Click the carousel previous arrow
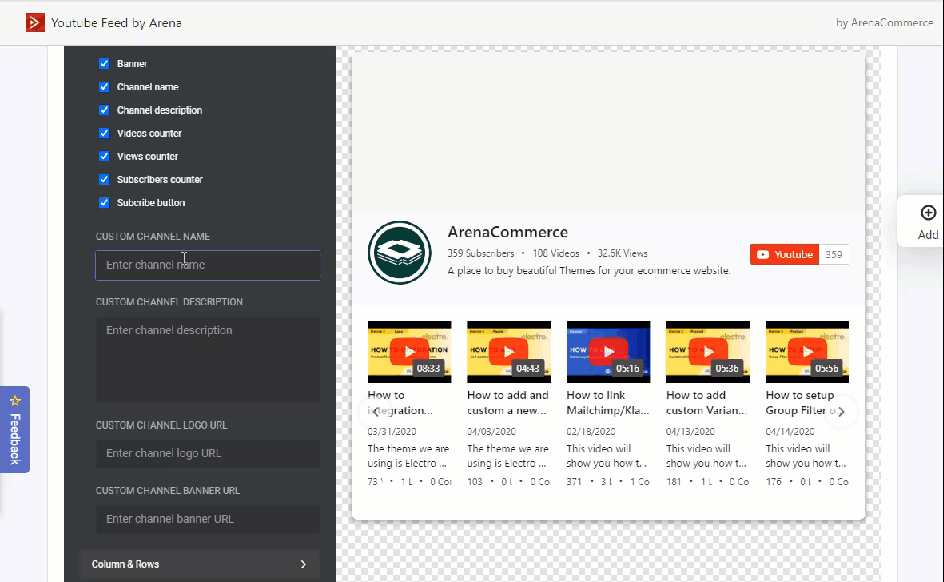The image size is (944, 582). point(375,412)
